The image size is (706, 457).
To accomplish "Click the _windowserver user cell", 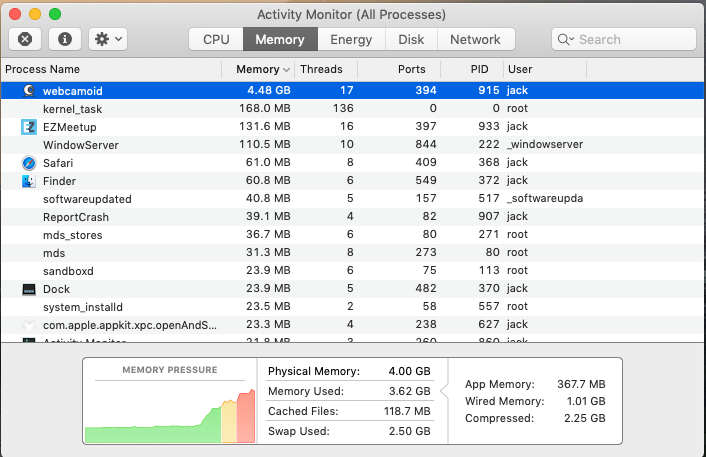I will pyautogui.click(x=545, y=145).
